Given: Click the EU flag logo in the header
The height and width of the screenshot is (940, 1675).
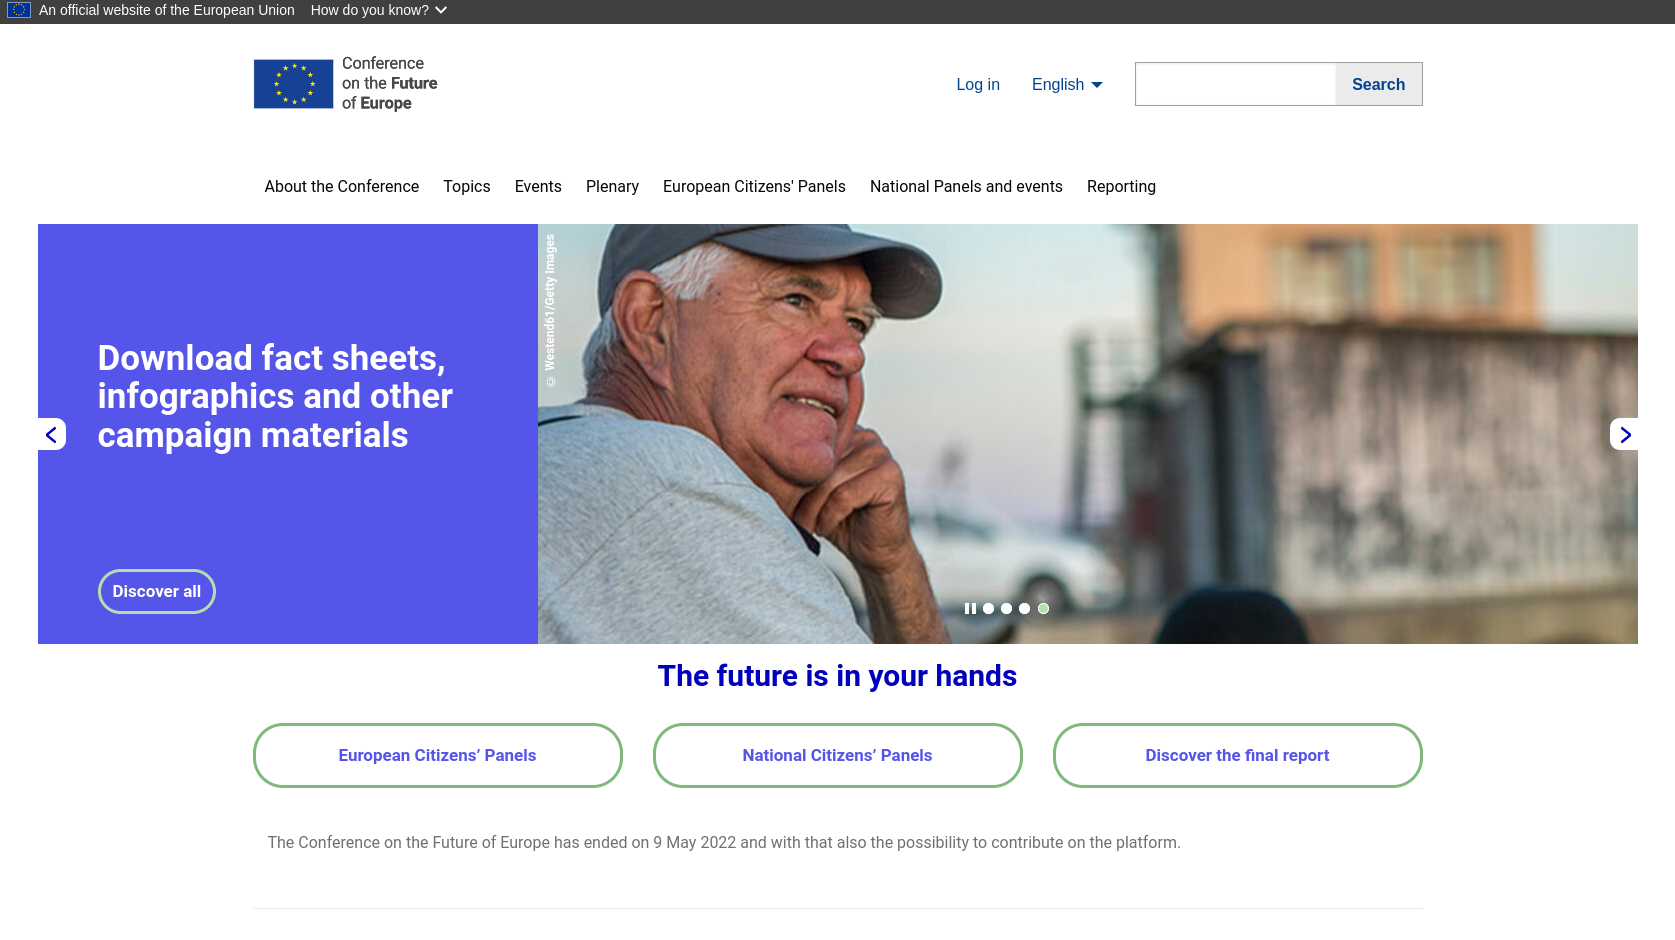Looking at the screenshot, I should (293, 84).
